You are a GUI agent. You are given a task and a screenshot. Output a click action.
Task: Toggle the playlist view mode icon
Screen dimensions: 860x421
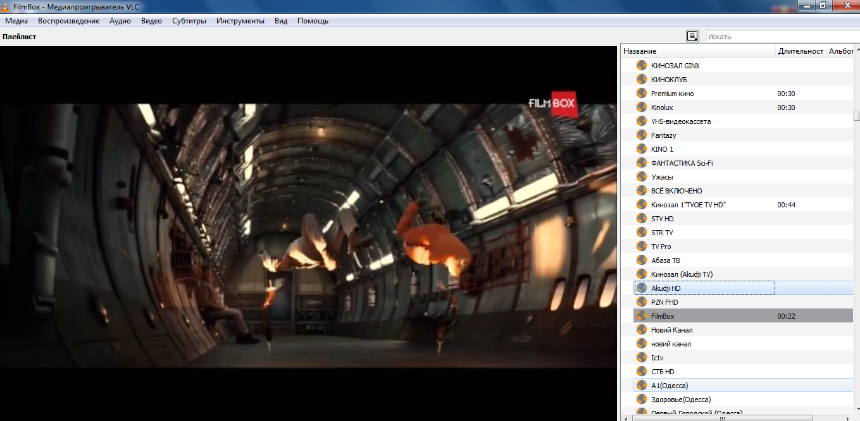tap(692, 36)
